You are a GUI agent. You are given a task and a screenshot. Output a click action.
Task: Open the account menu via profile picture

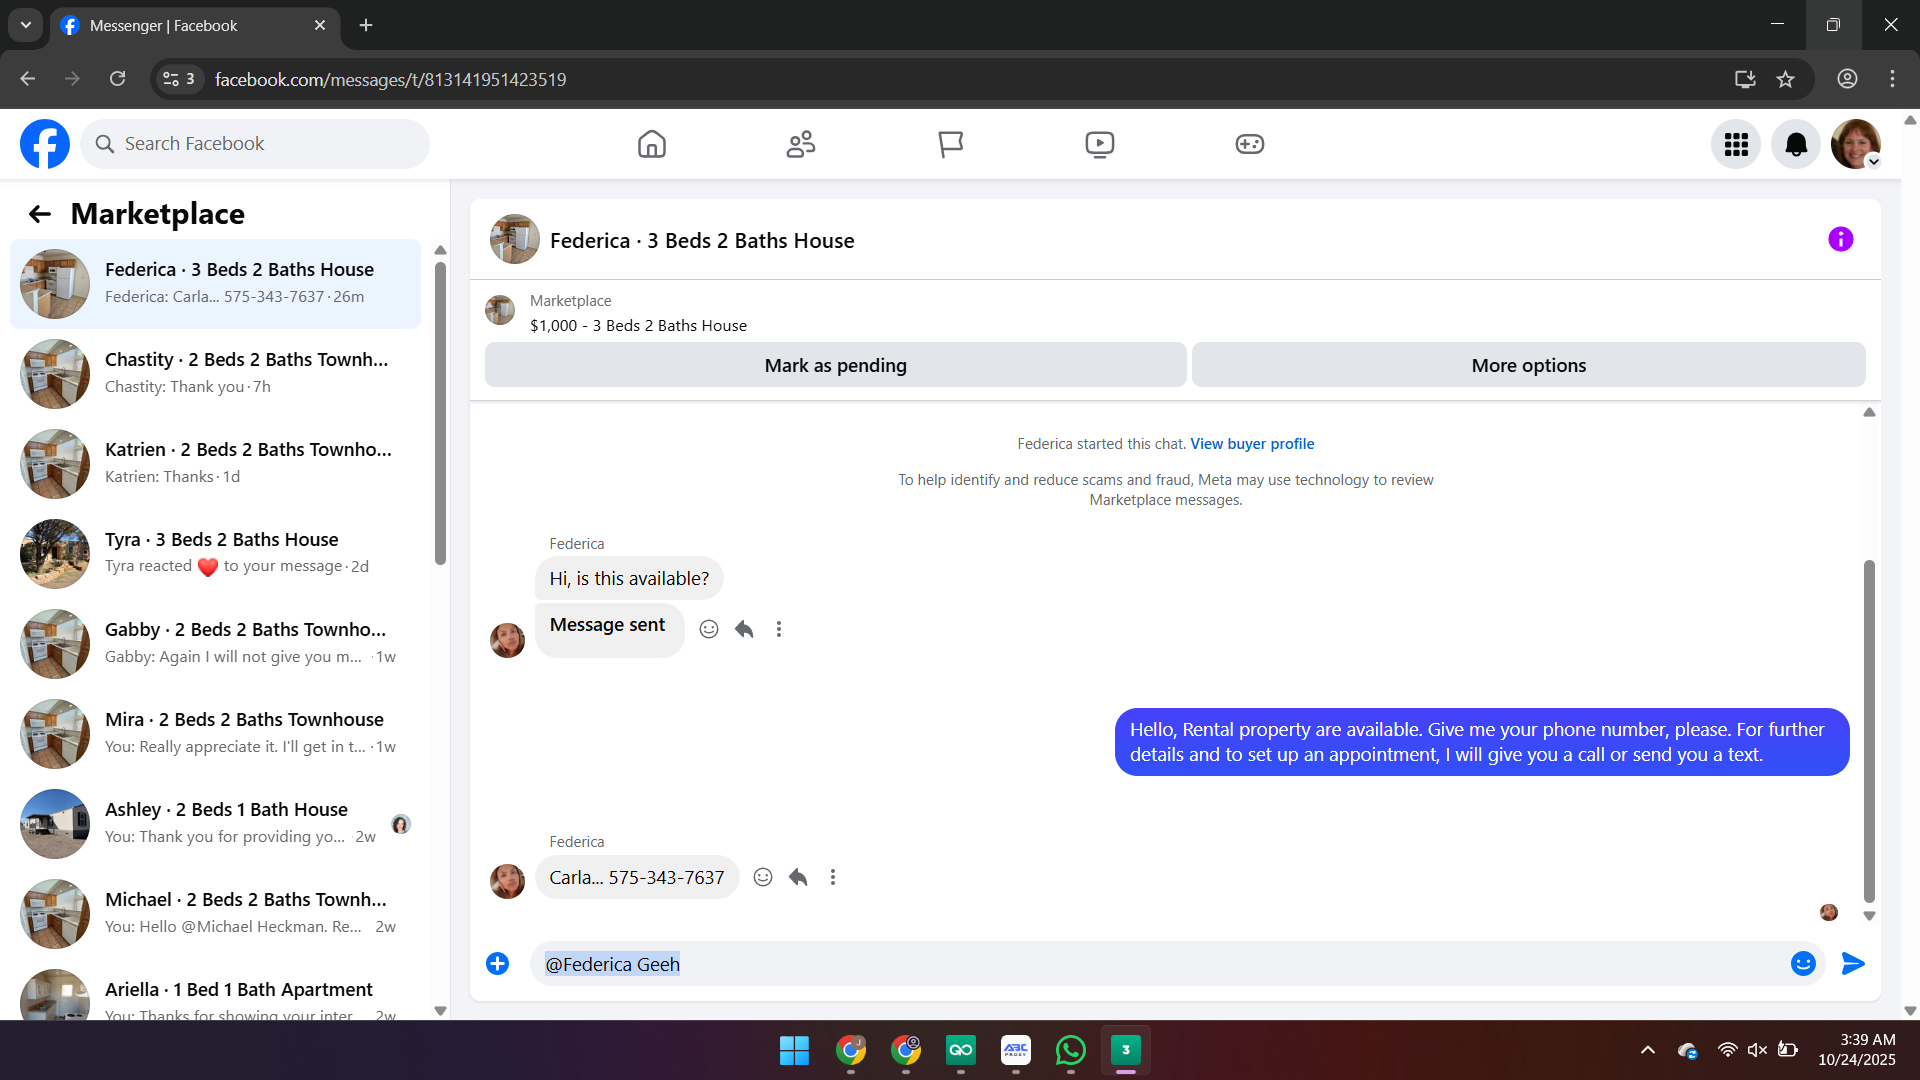point(1856,144)
